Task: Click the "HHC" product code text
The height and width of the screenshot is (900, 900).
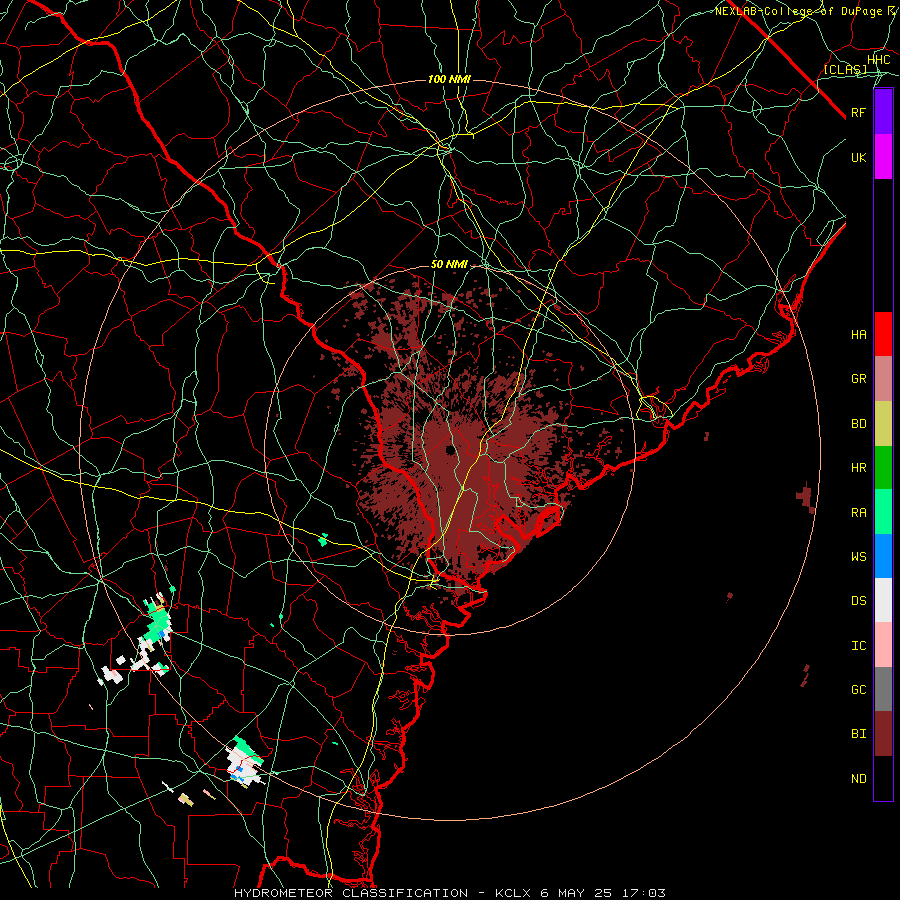Action: (878, 60)
